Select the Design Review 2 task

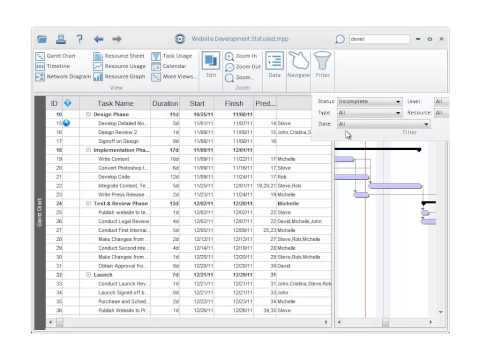click(189, 132)
